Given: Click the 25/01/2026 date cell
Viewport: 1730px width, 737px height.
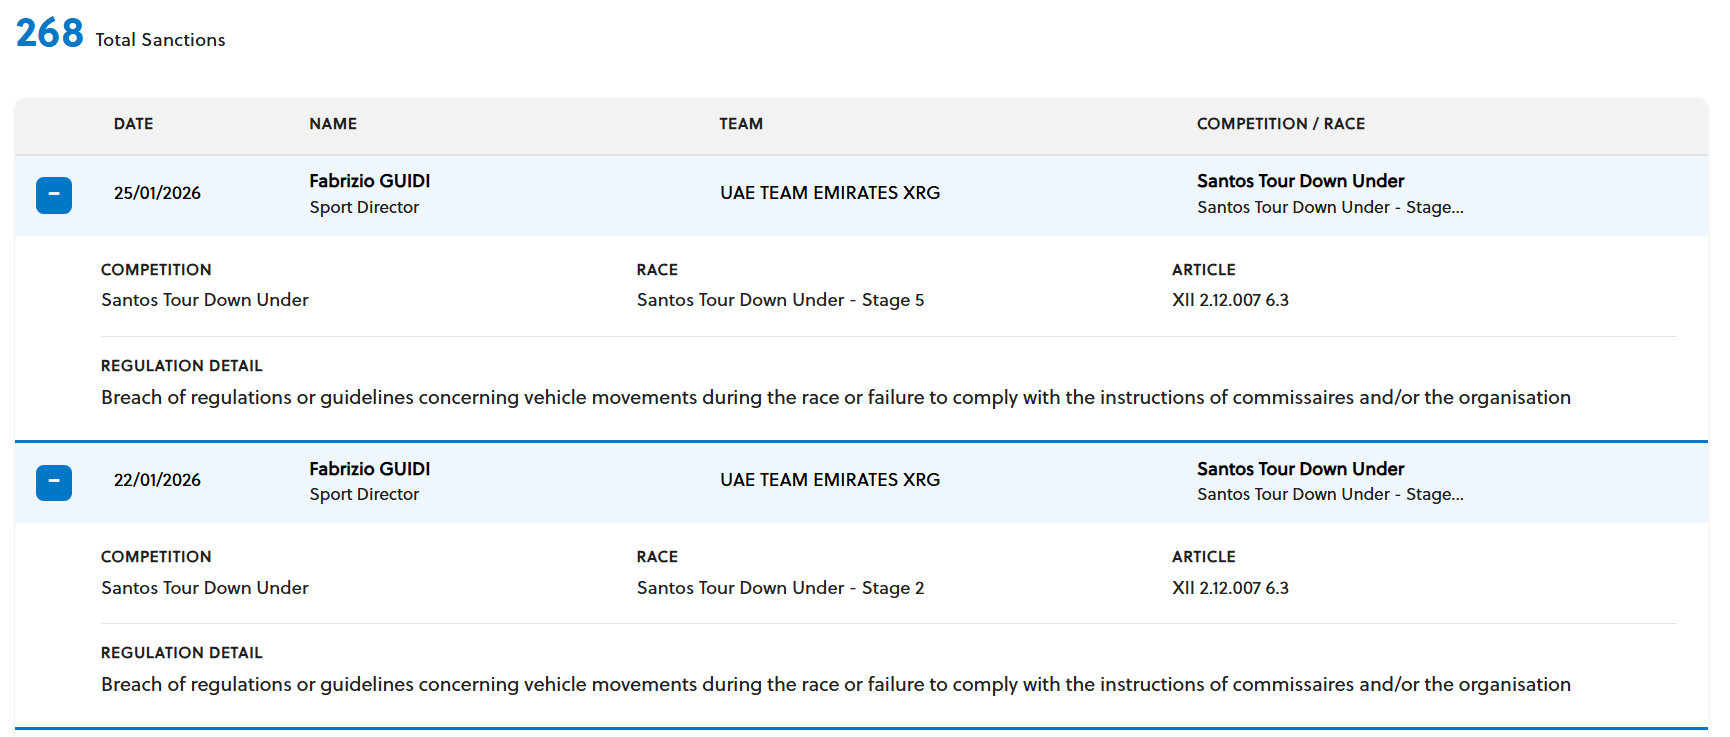Looking at the screenshot, I should [157, 193].
